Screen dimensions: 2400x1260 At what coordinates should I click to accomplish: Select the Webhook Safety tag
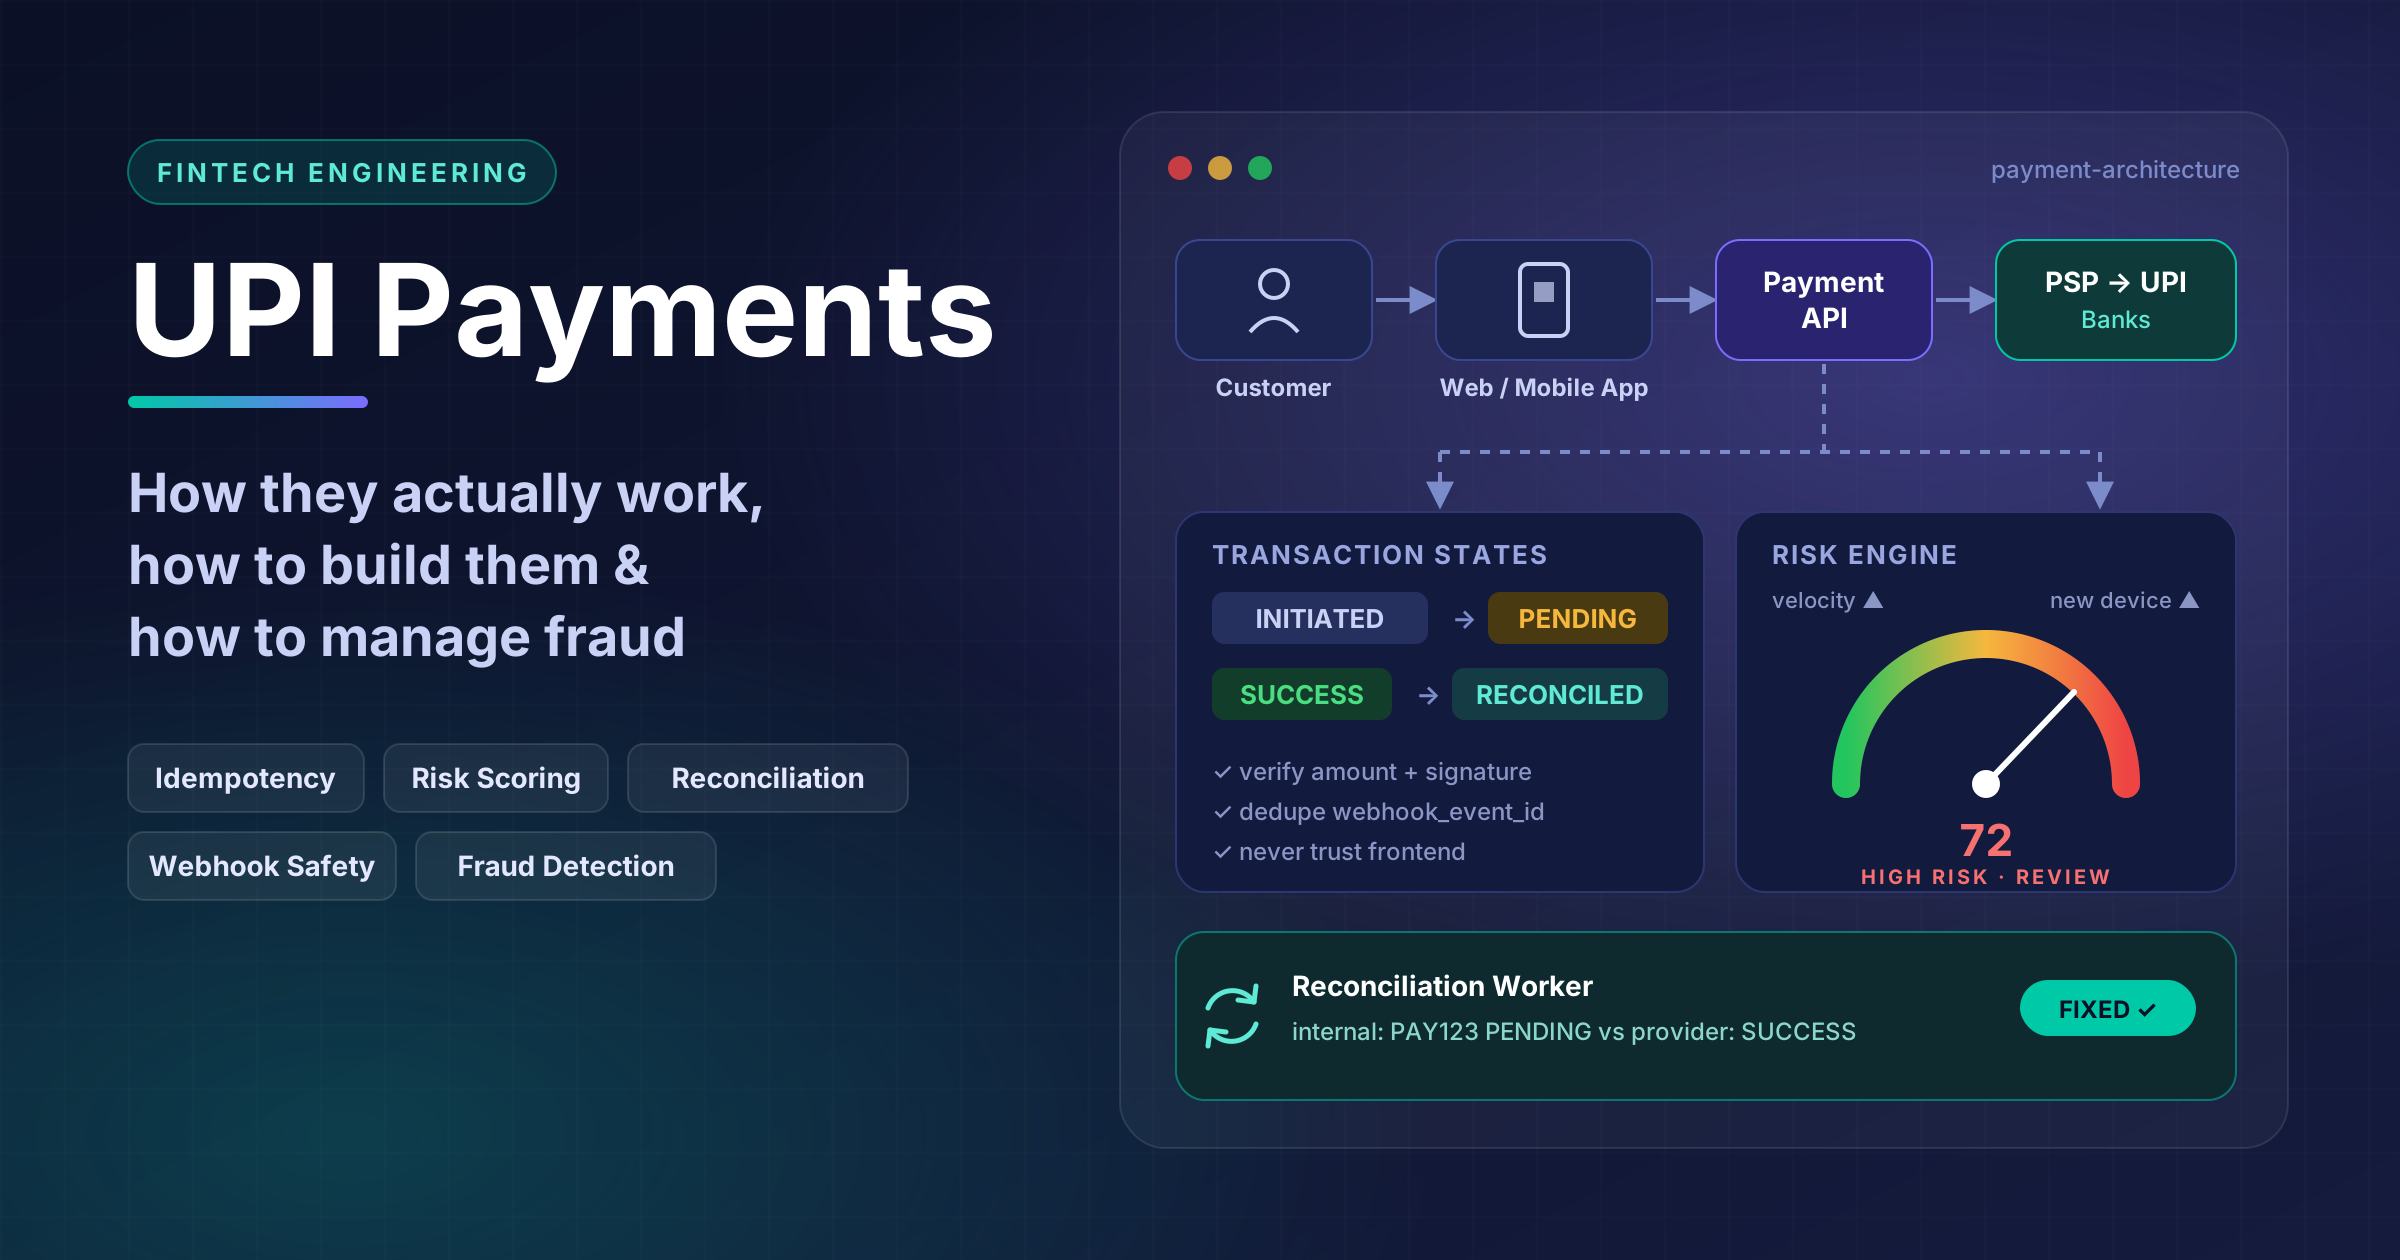point(261,866)
